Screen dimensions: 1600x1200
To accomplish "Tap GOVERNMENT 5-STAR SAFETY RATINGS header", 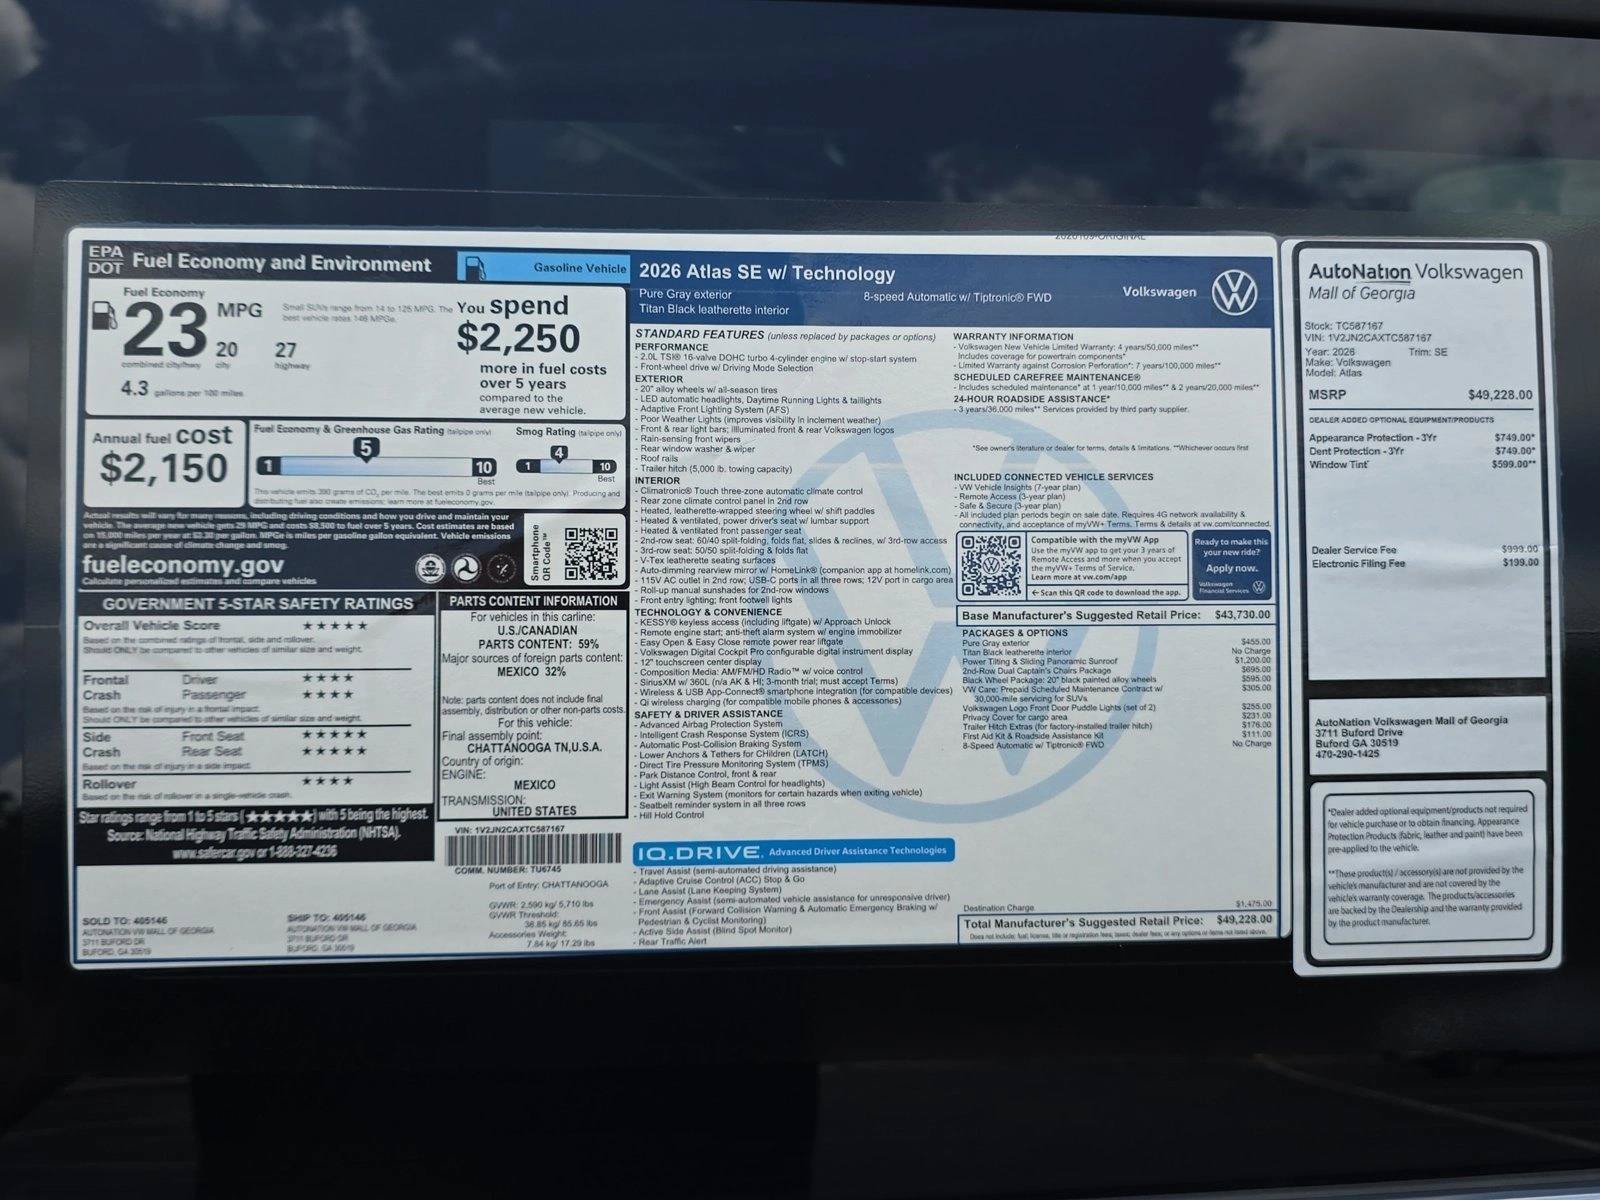I will [x=257, y=604].
